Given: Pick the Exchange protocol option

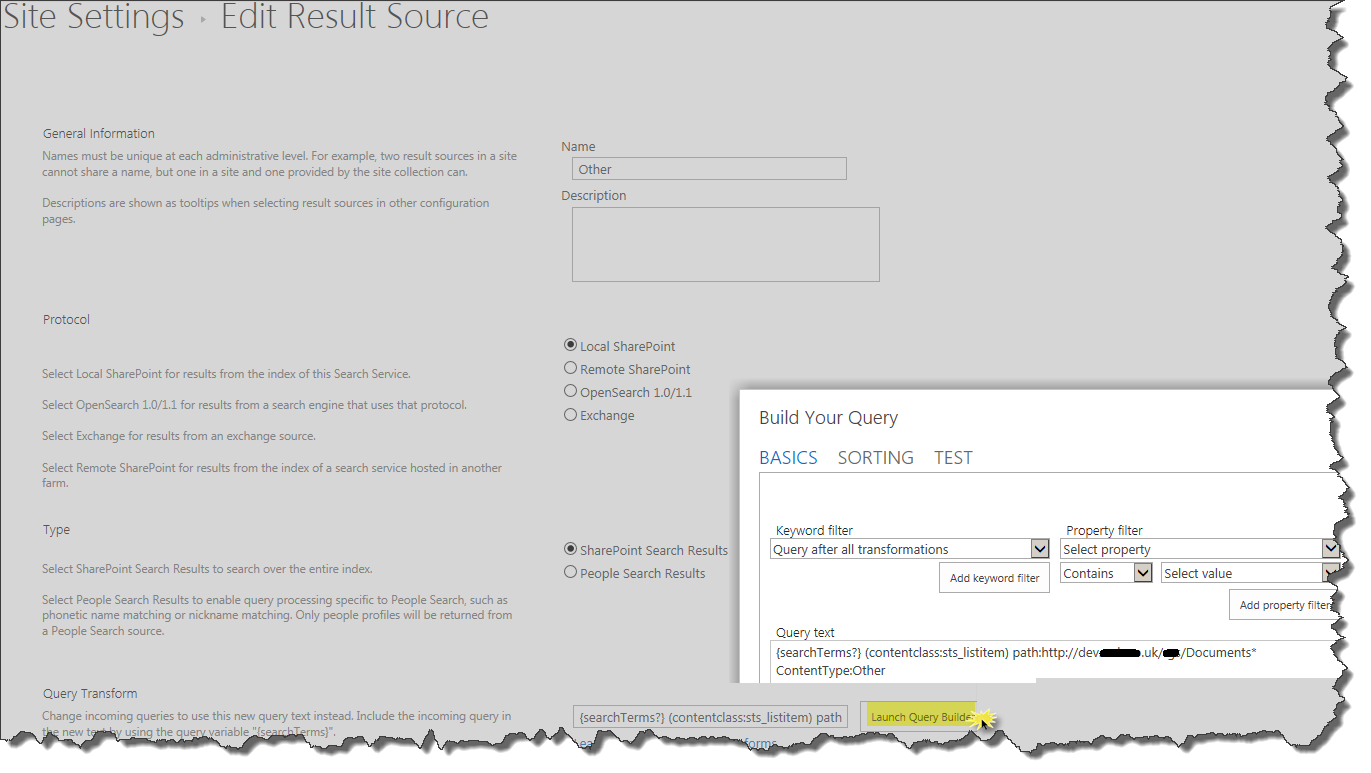Looking at the screenshot, I should [571, 414].
